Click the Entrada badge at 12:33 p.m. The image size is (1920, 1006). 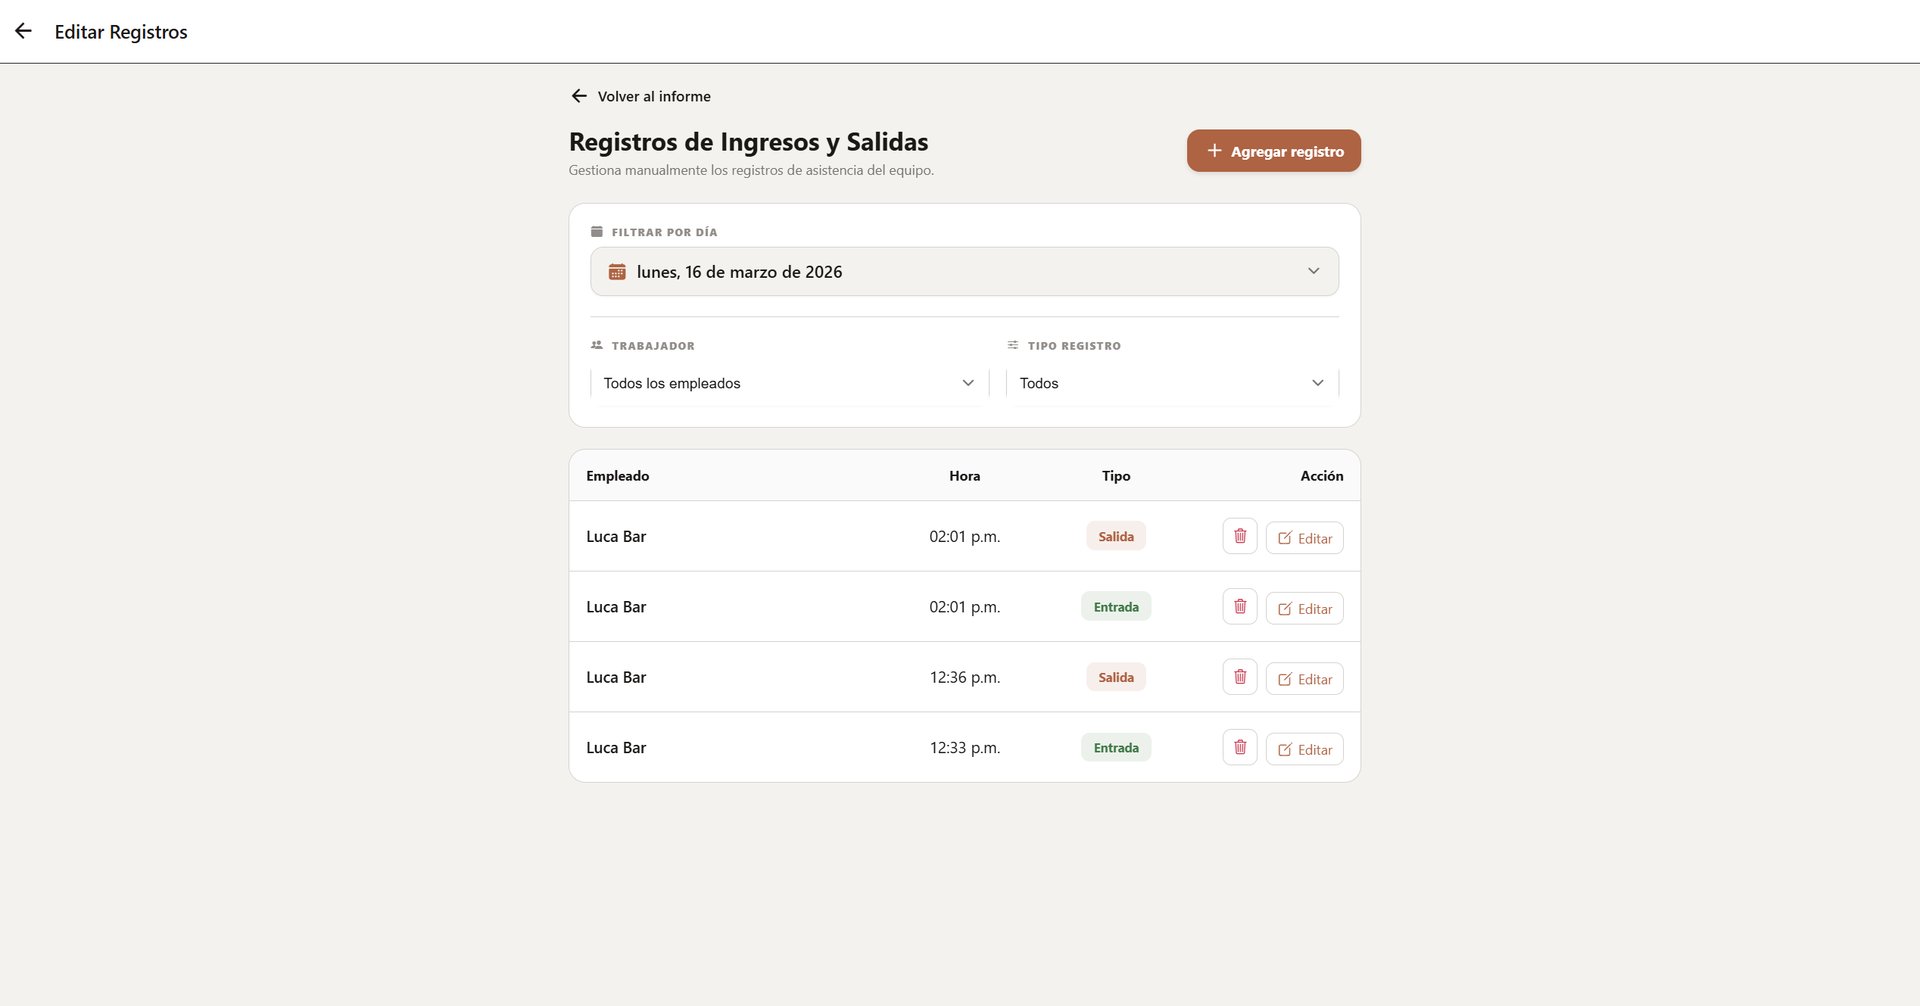coord(1116,747)
